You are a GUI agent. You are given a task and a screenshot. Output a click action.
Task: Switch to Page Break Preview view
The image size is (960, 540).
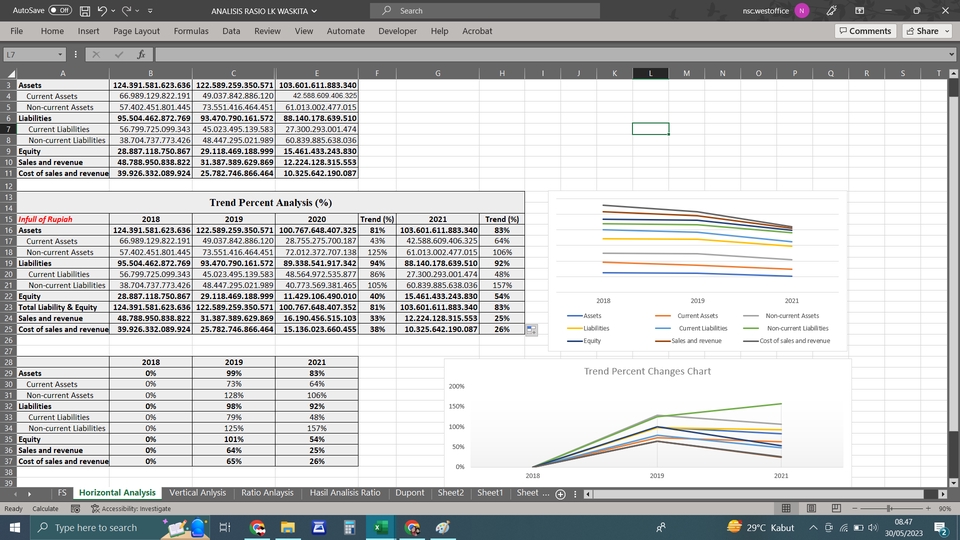pyautogui.click(x=836, y=508)
